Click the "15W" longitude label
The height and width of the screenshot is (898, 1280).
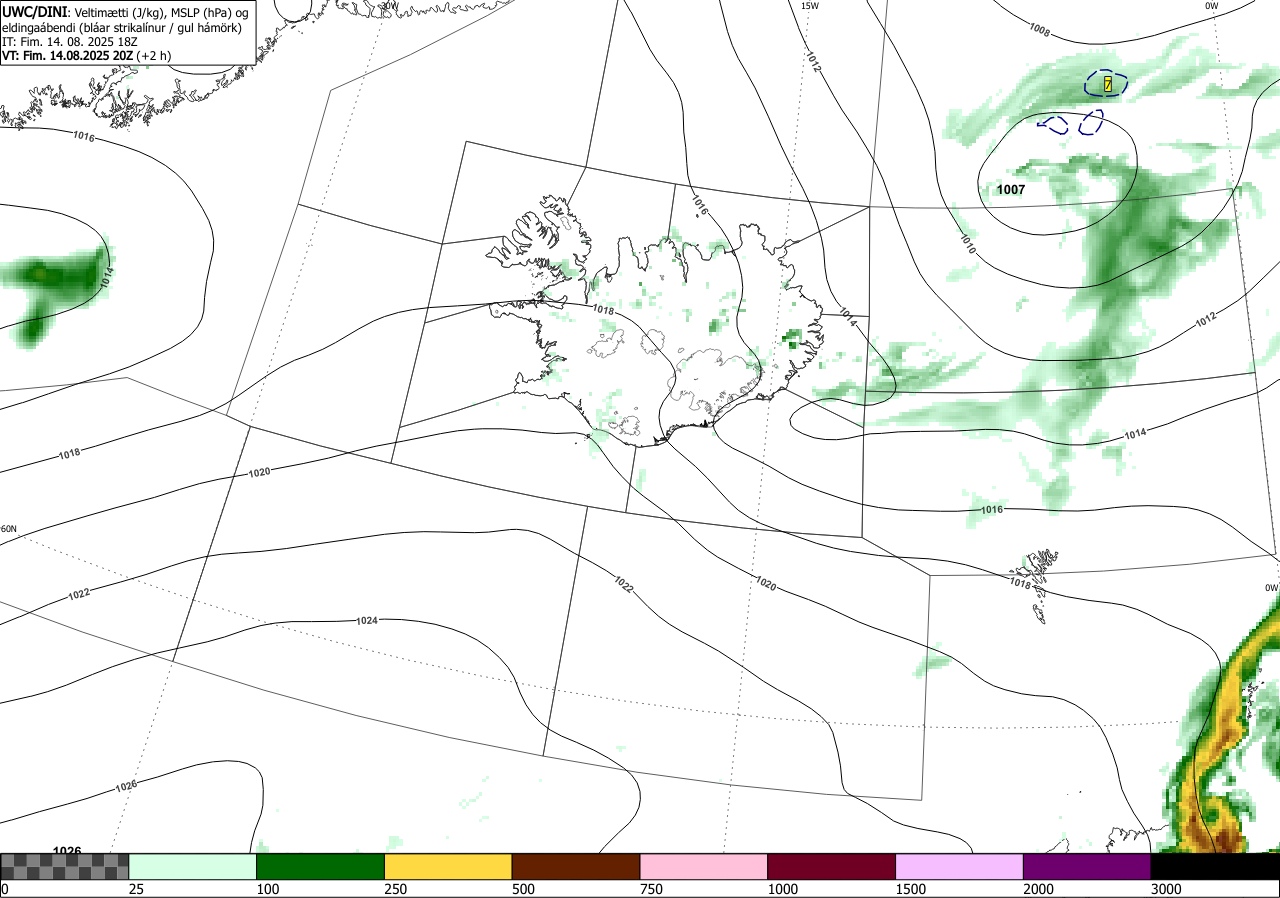click(810, 6)
